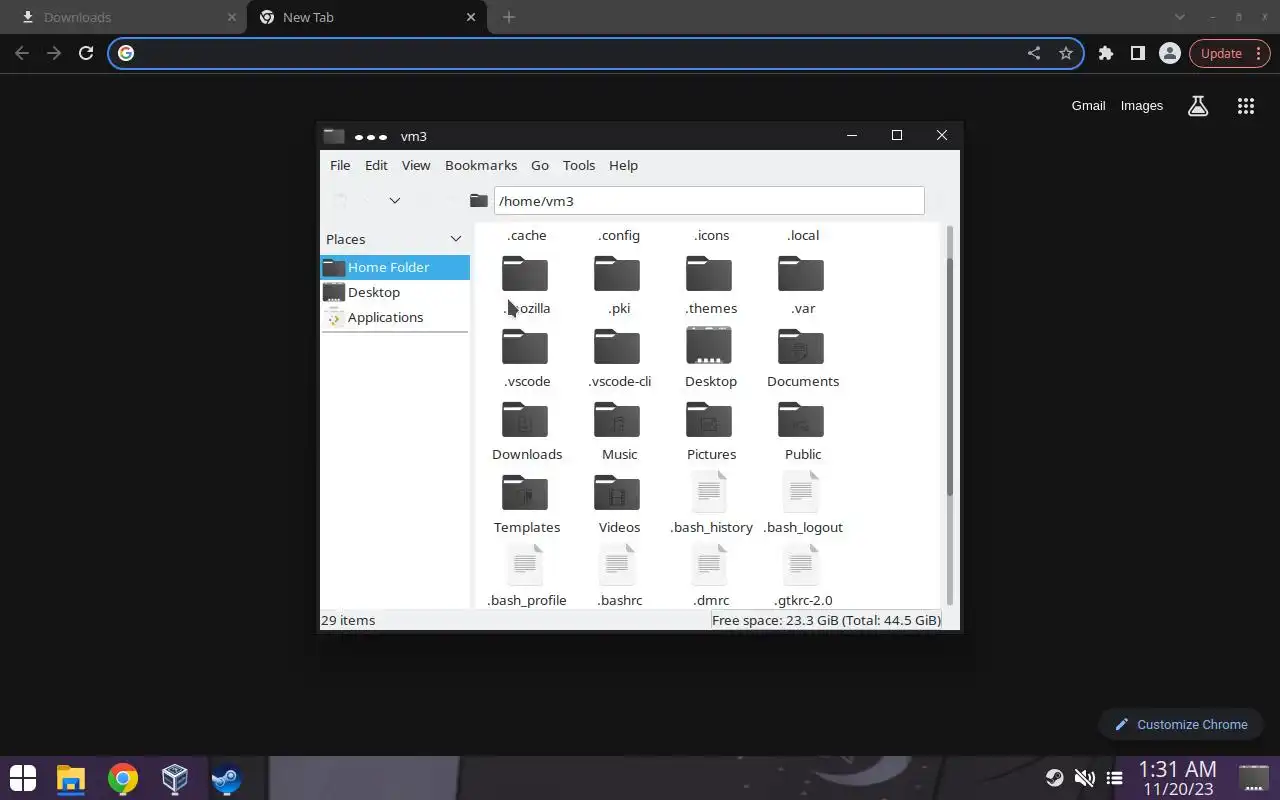The height and width of the screenshot is (800, 1280).
Task: Open the Images link
Action: click(x=1141, y=105)
